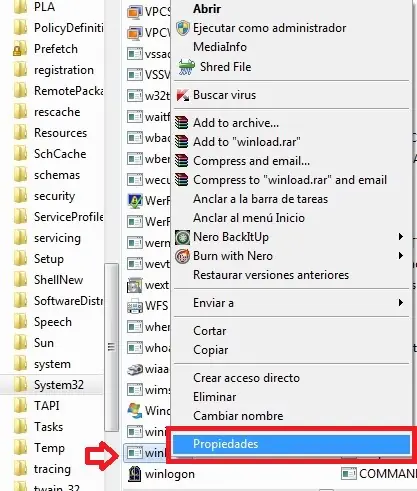Click the Prefetch folder icon with the lock
The width and height of the screenshot is (417, 491).
pos(20,49)
